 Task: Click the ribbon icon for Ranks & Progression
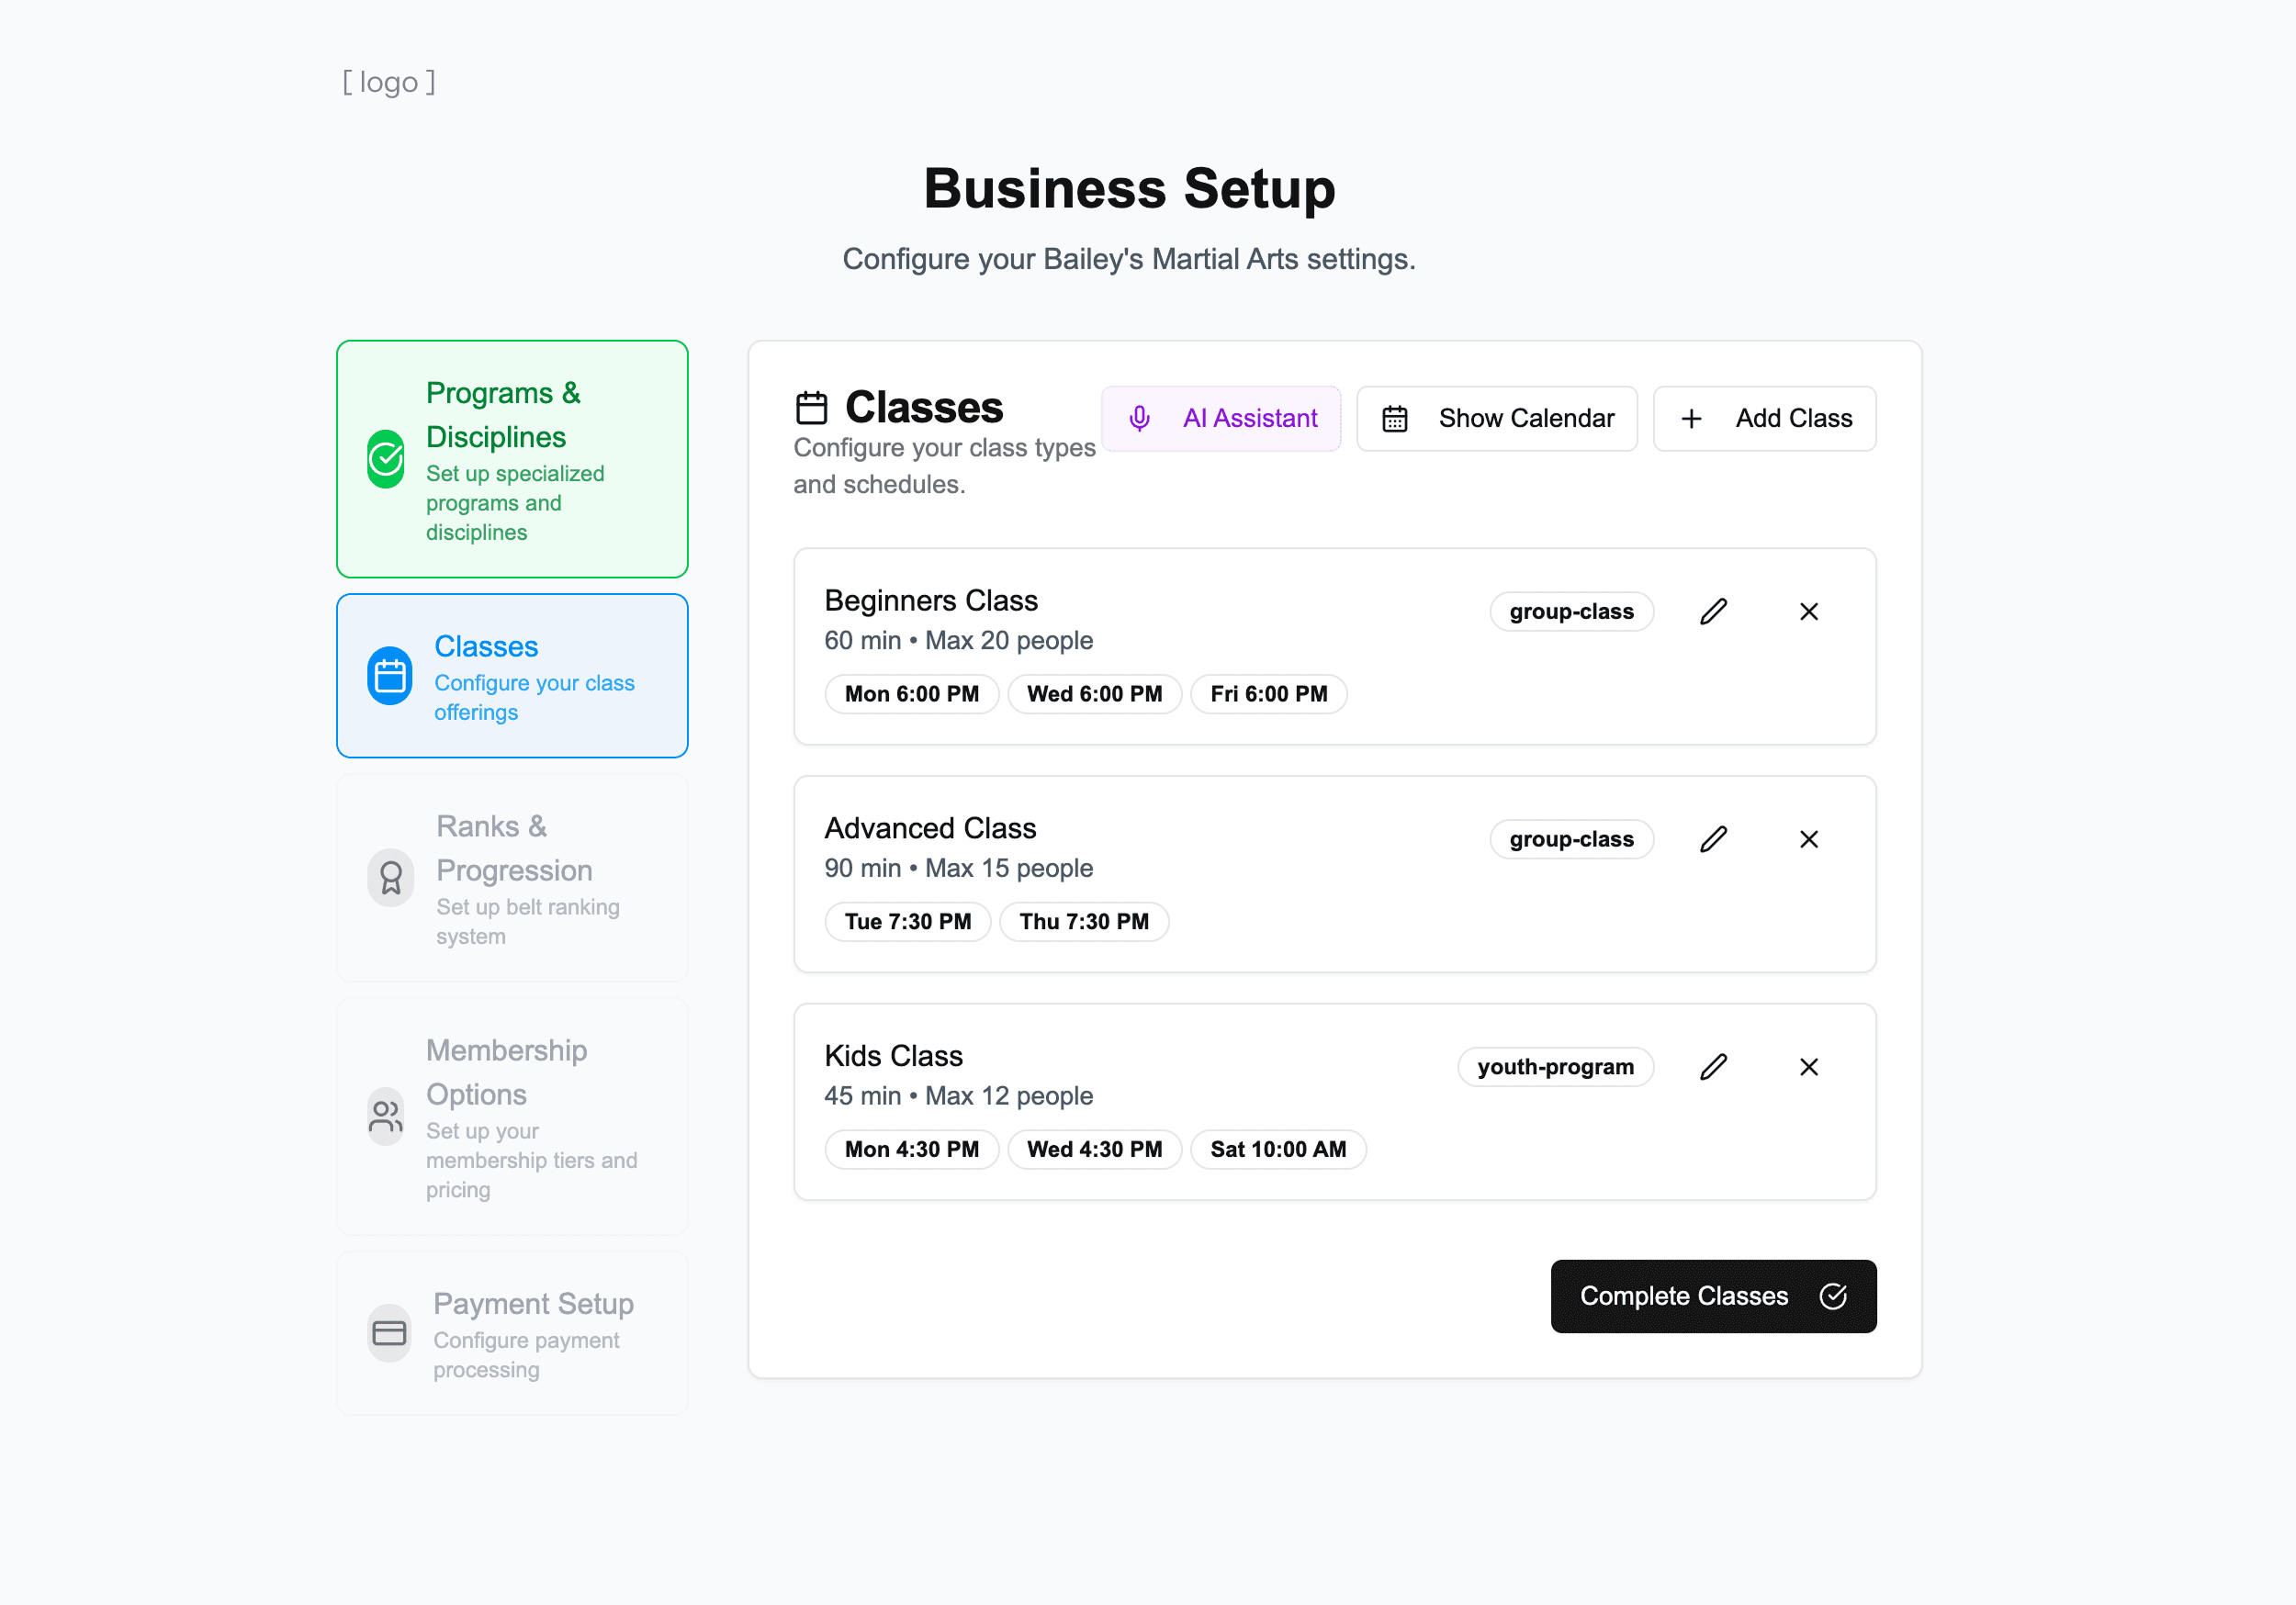390,878
